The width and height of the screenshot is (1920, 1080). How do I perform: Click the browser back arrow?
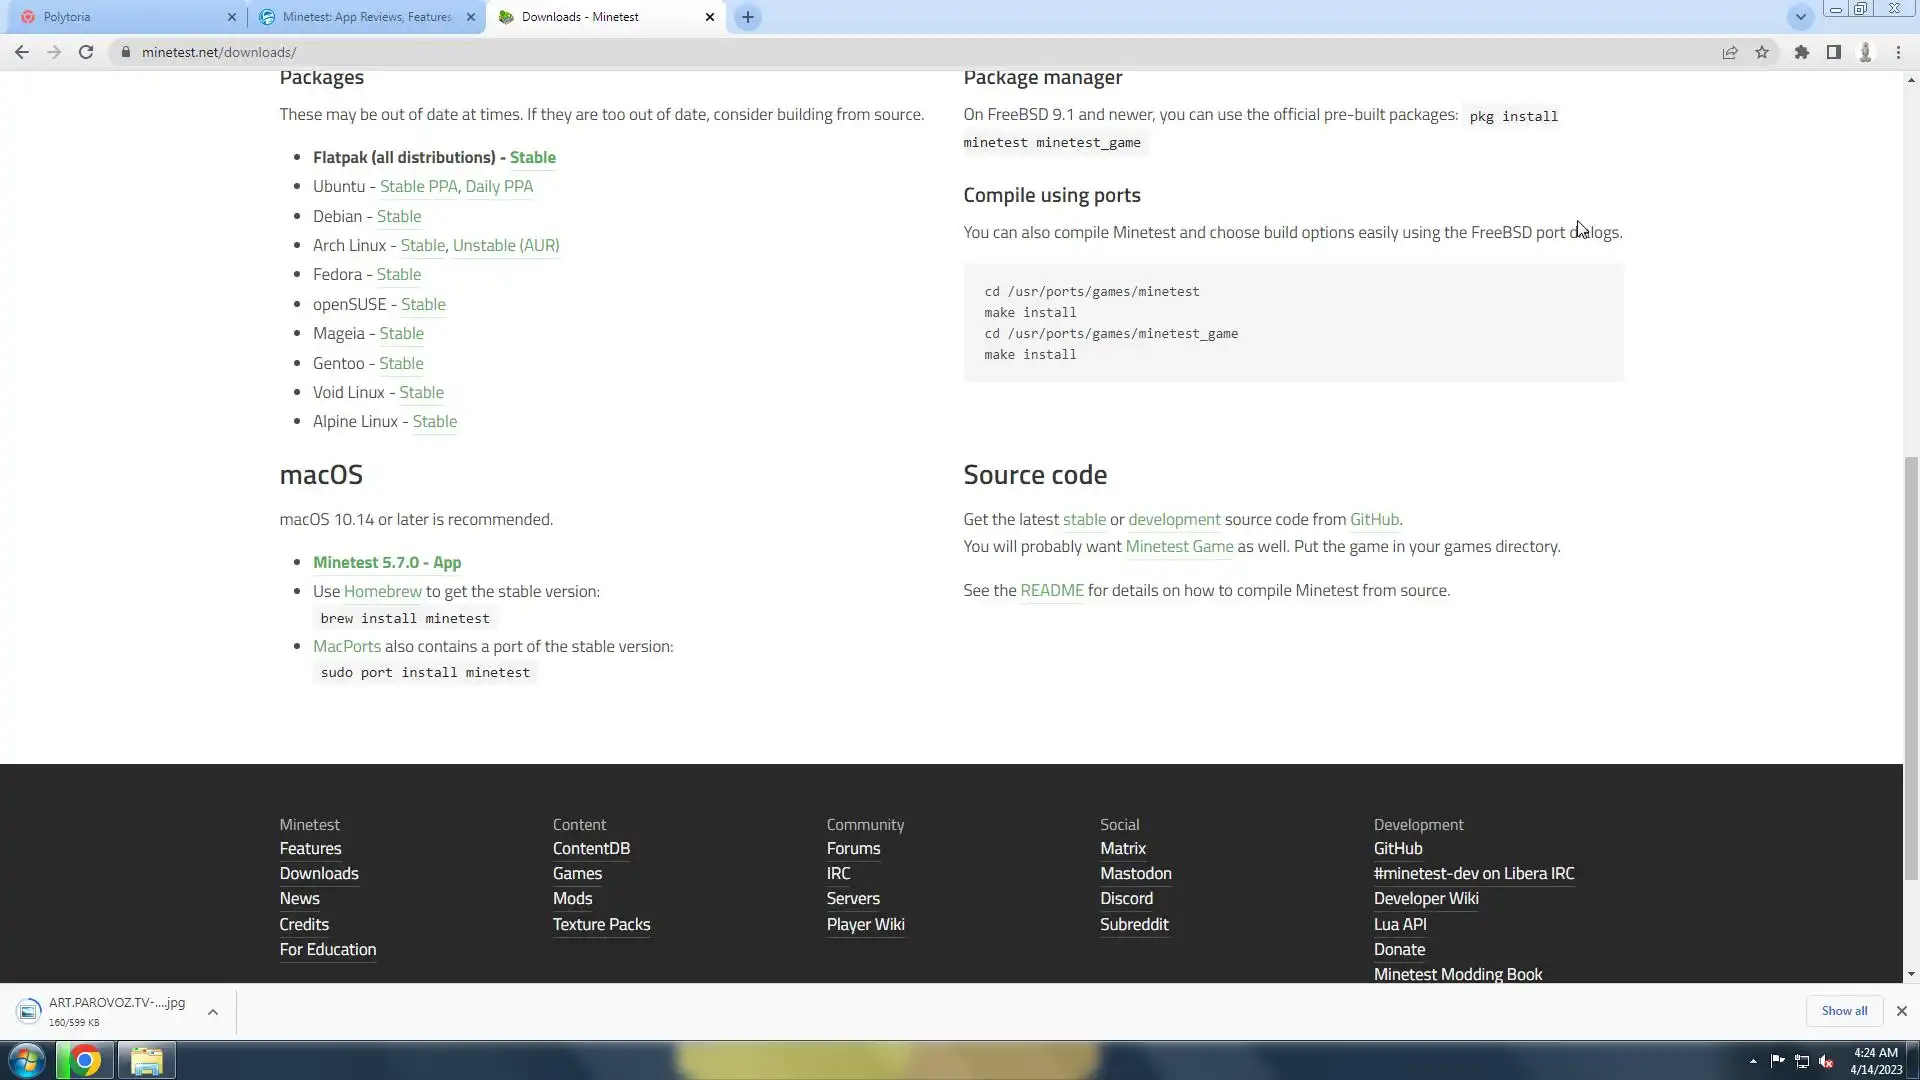(22, 52)
